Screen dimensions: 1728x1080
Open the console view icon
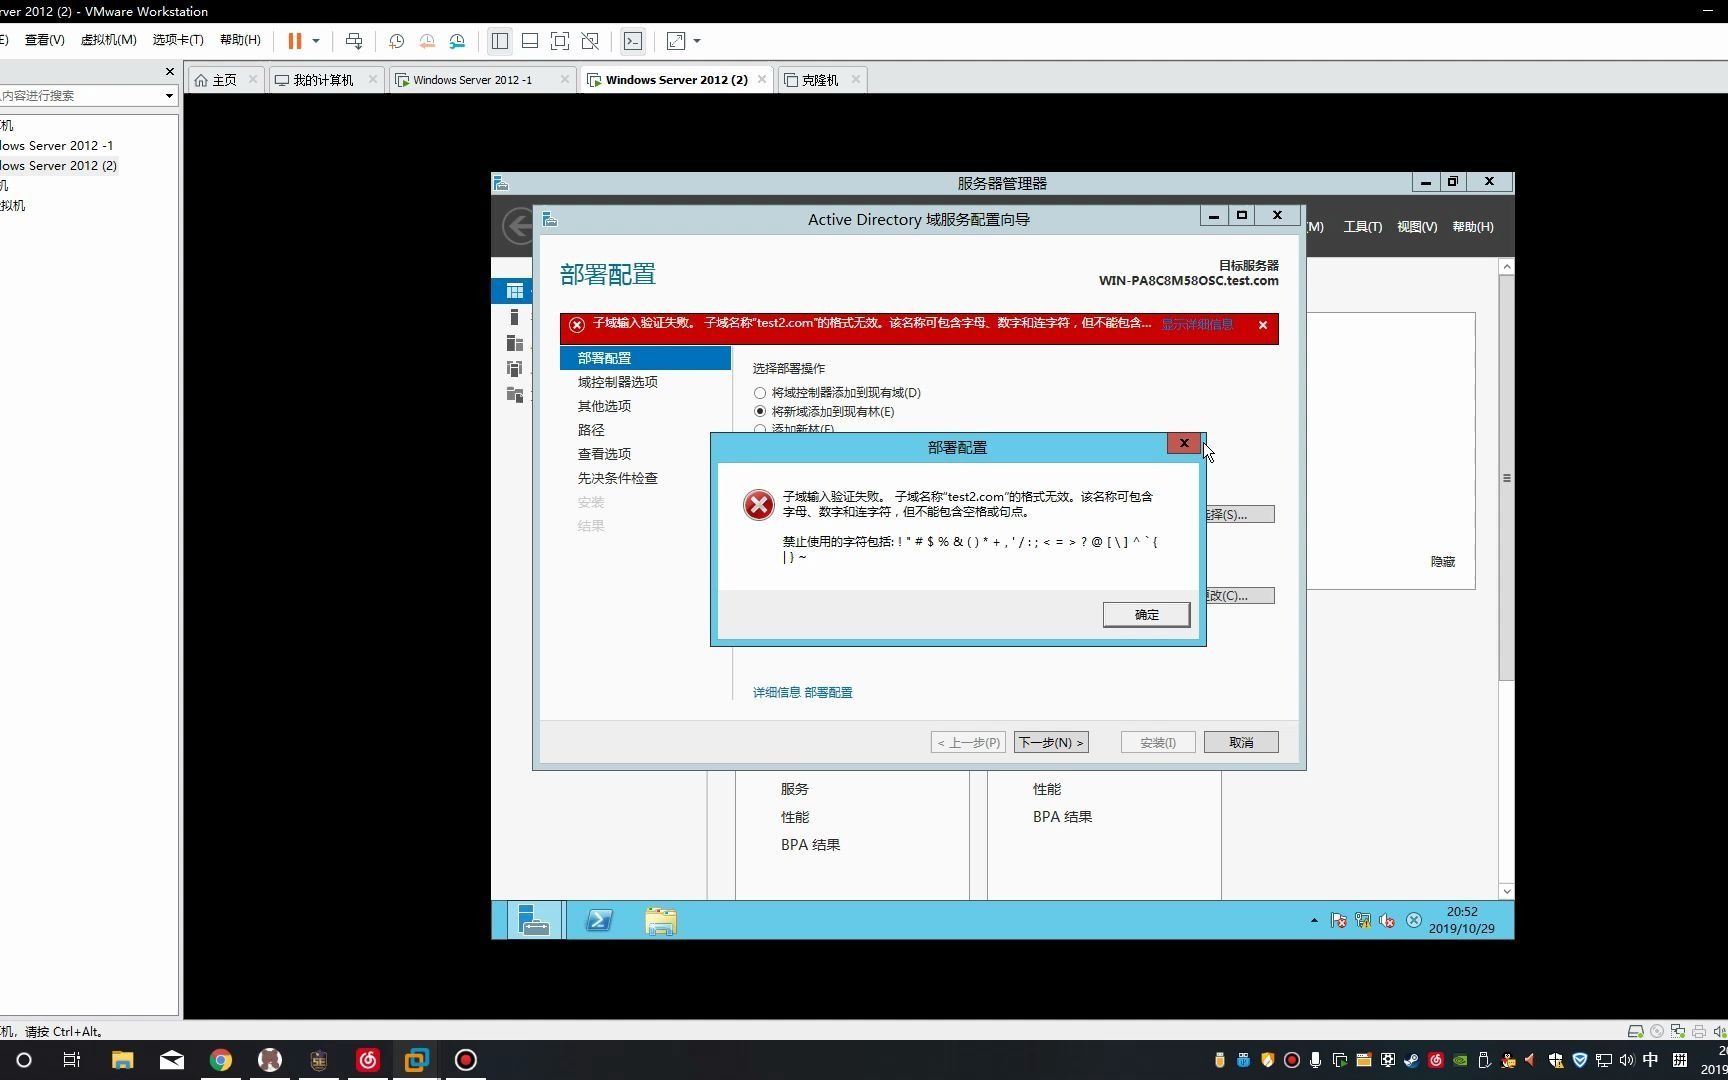tap(633, 41)
